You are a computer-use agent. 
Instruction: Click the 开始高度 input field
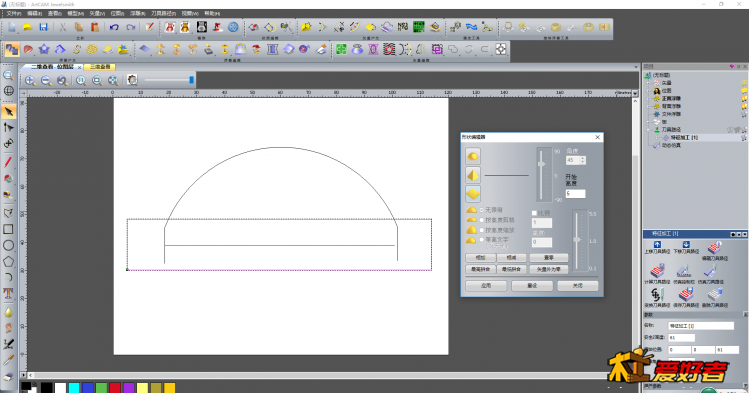tap(576, 193)
